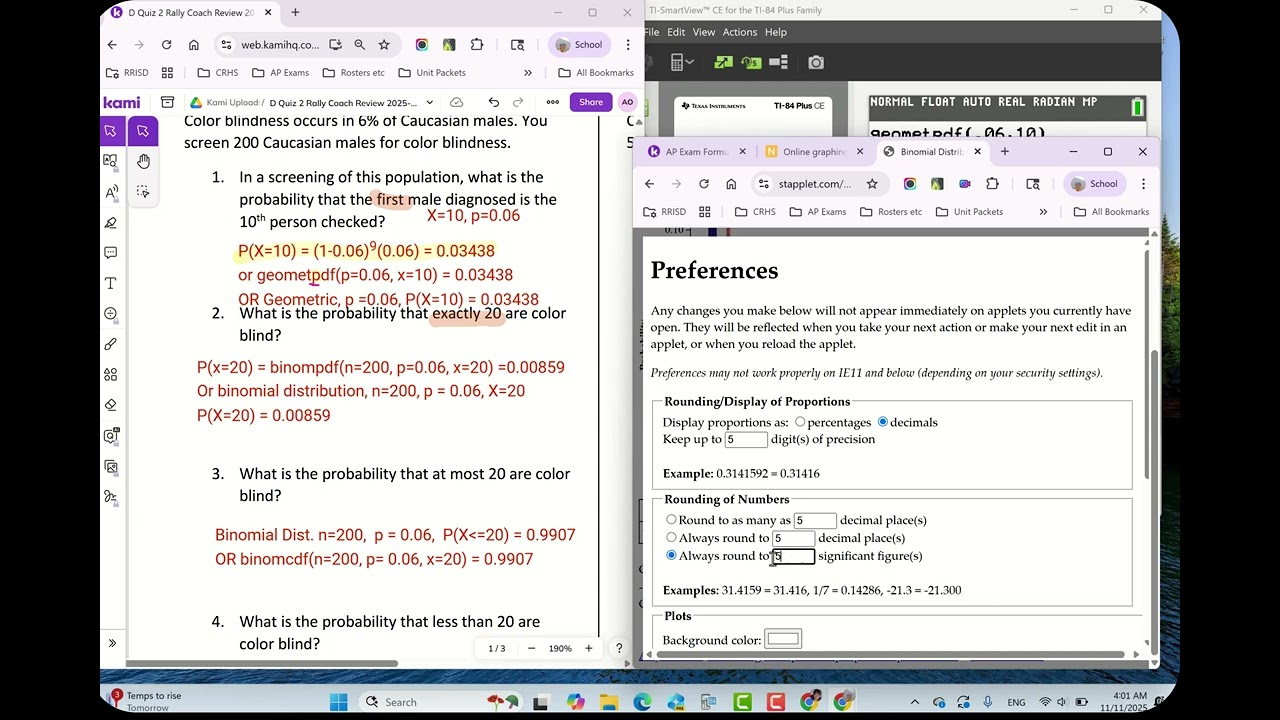Bookmark stapplet page with star icon
Screen dimensions: 1280x720
pos(872,184)
